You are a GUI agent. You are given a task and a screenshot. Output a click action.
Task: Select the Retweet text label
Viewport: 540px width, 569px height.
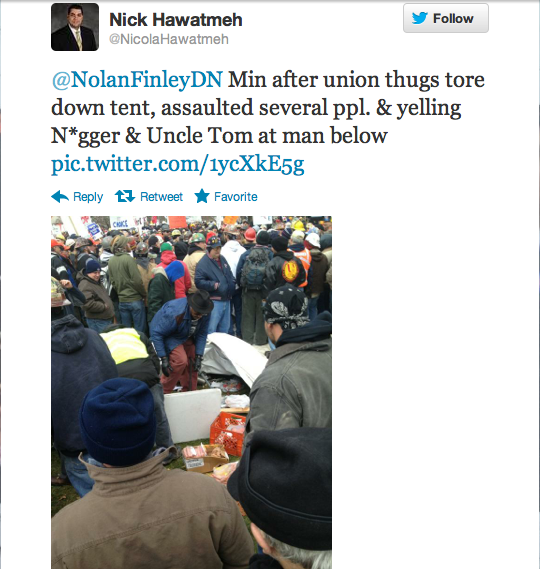(161, 197)
